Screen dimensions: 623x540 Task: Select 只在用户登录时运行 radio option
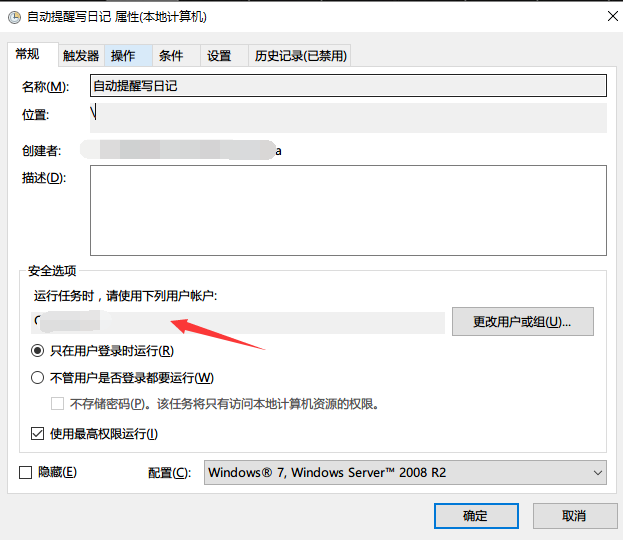coord(38,351)
